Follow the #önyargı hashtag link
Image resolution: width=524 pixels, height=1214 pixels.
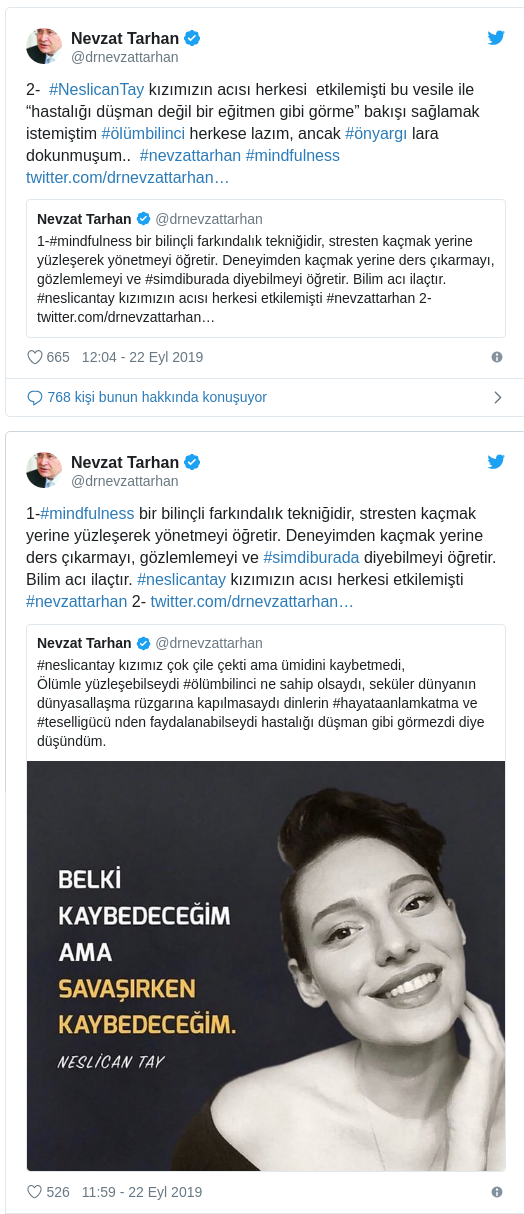click(376, 134)
